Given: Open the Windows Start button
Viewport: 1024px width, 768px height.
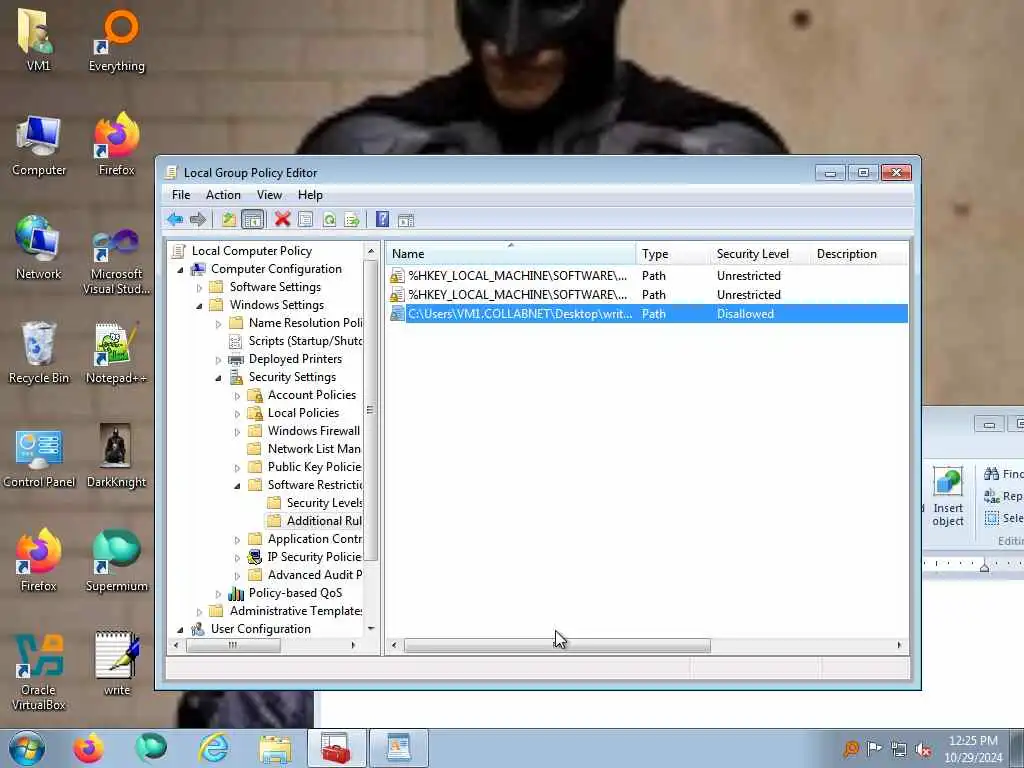Looking at the screenshot, I should point(27,748).
